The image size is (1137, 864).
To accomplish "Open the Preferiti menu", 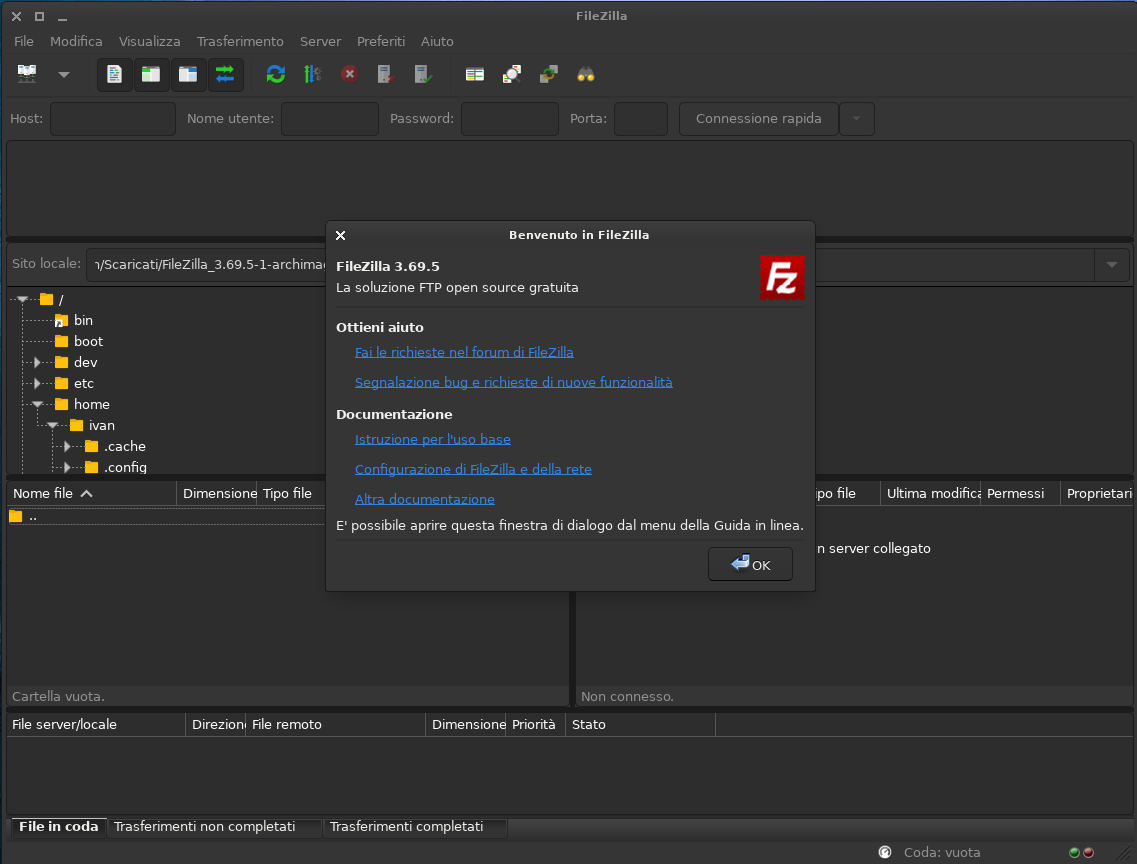I will 381,41.
